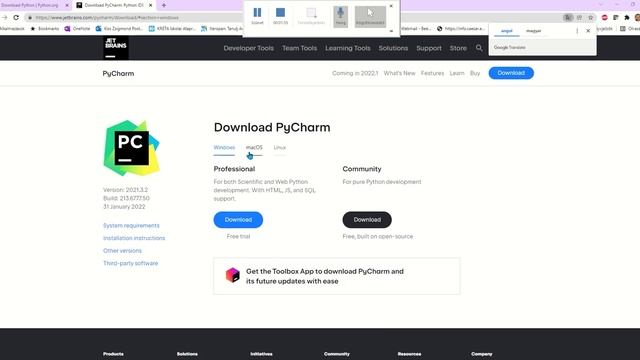Open the Features page

[432, 73]
